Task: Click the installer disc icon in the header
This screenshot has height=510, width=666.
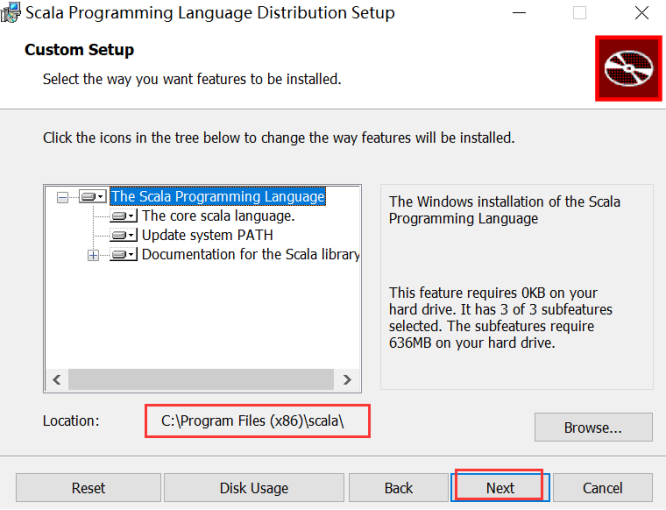Action: click(x=629, y=68)
